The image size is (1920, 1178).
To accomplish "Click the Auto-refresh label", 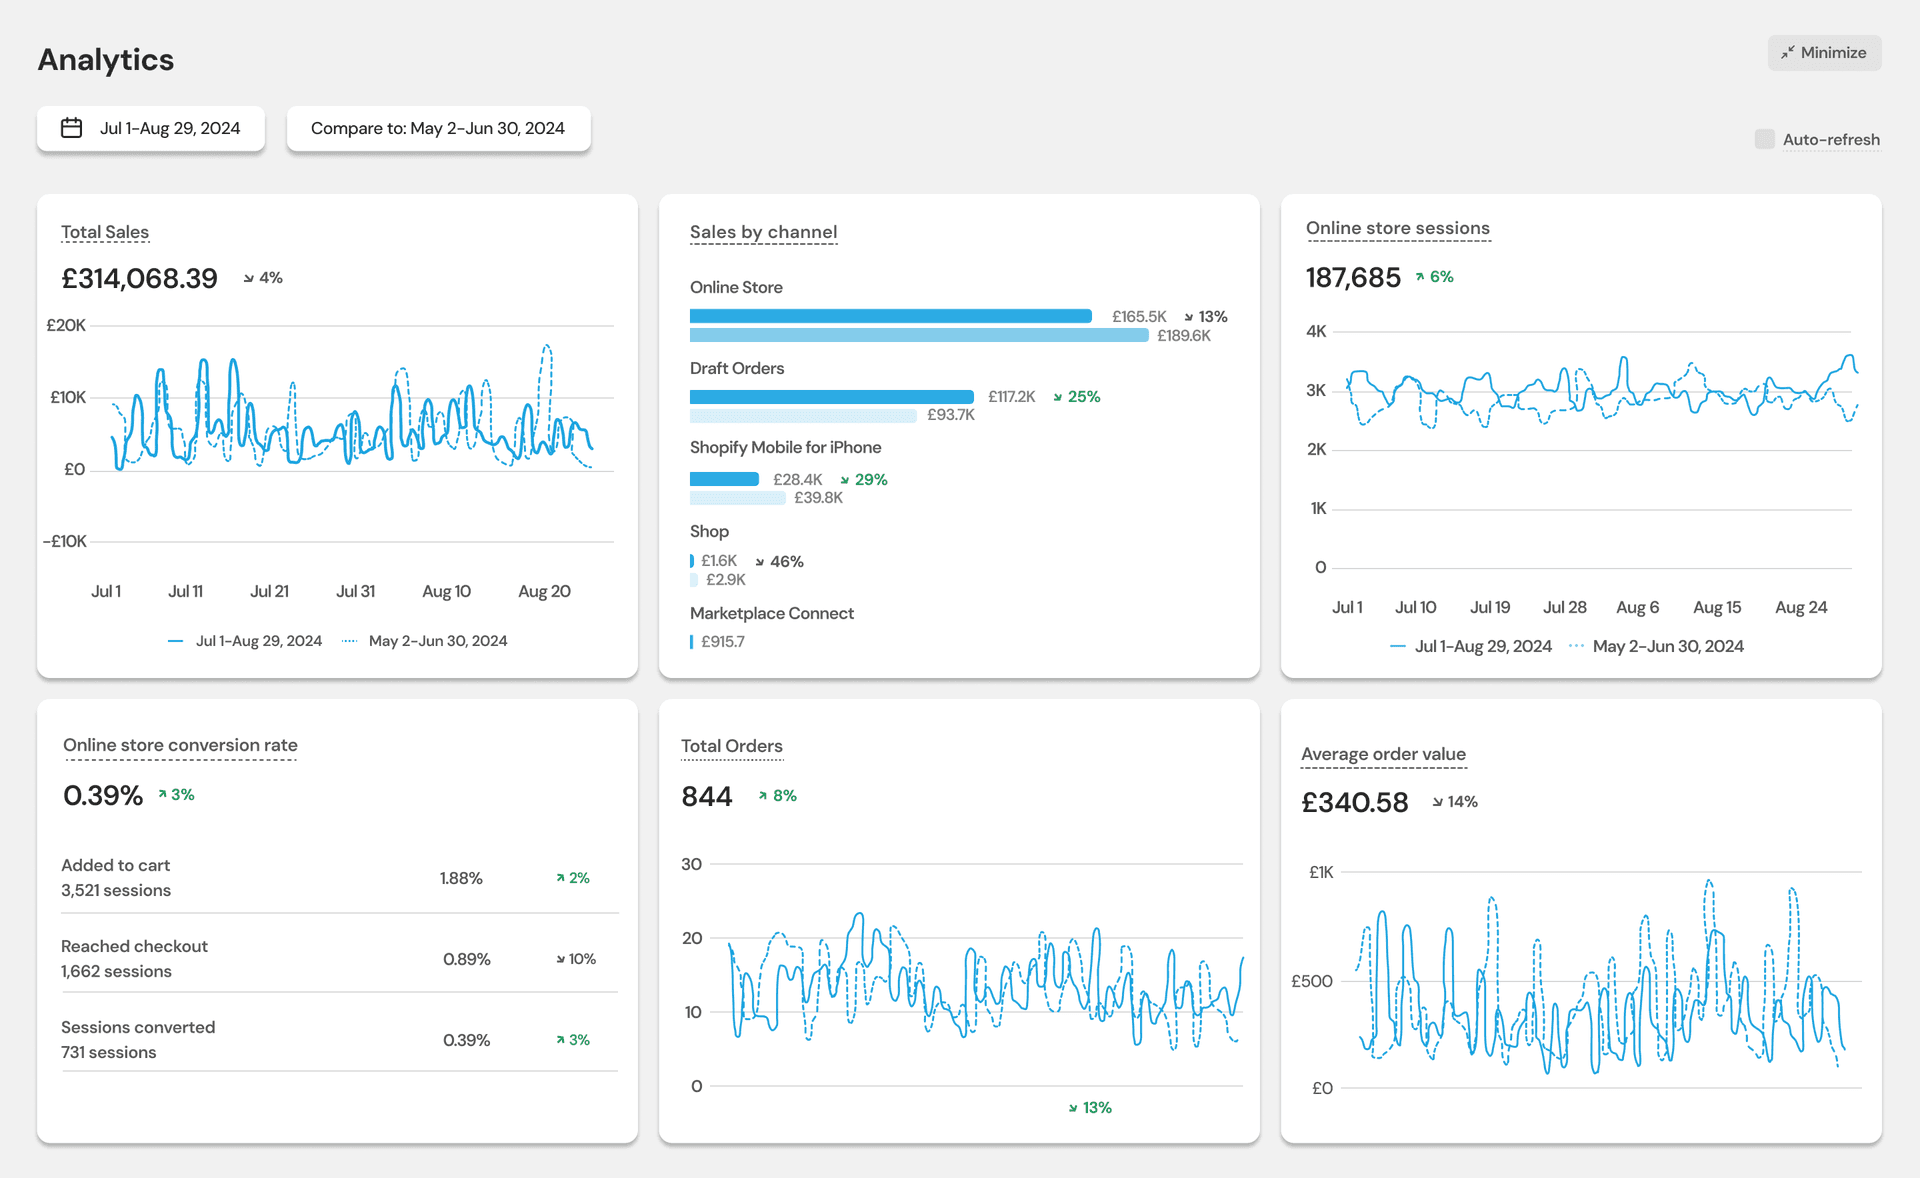I will (x=1831, y=140).
